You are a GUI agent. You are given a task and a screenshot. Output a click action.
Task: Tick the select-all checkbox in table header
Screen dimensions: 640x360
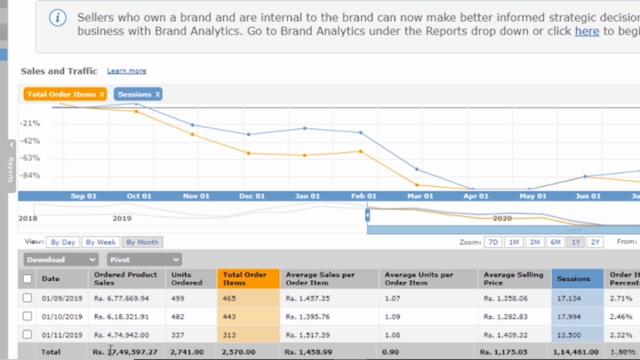coord(27,279)
